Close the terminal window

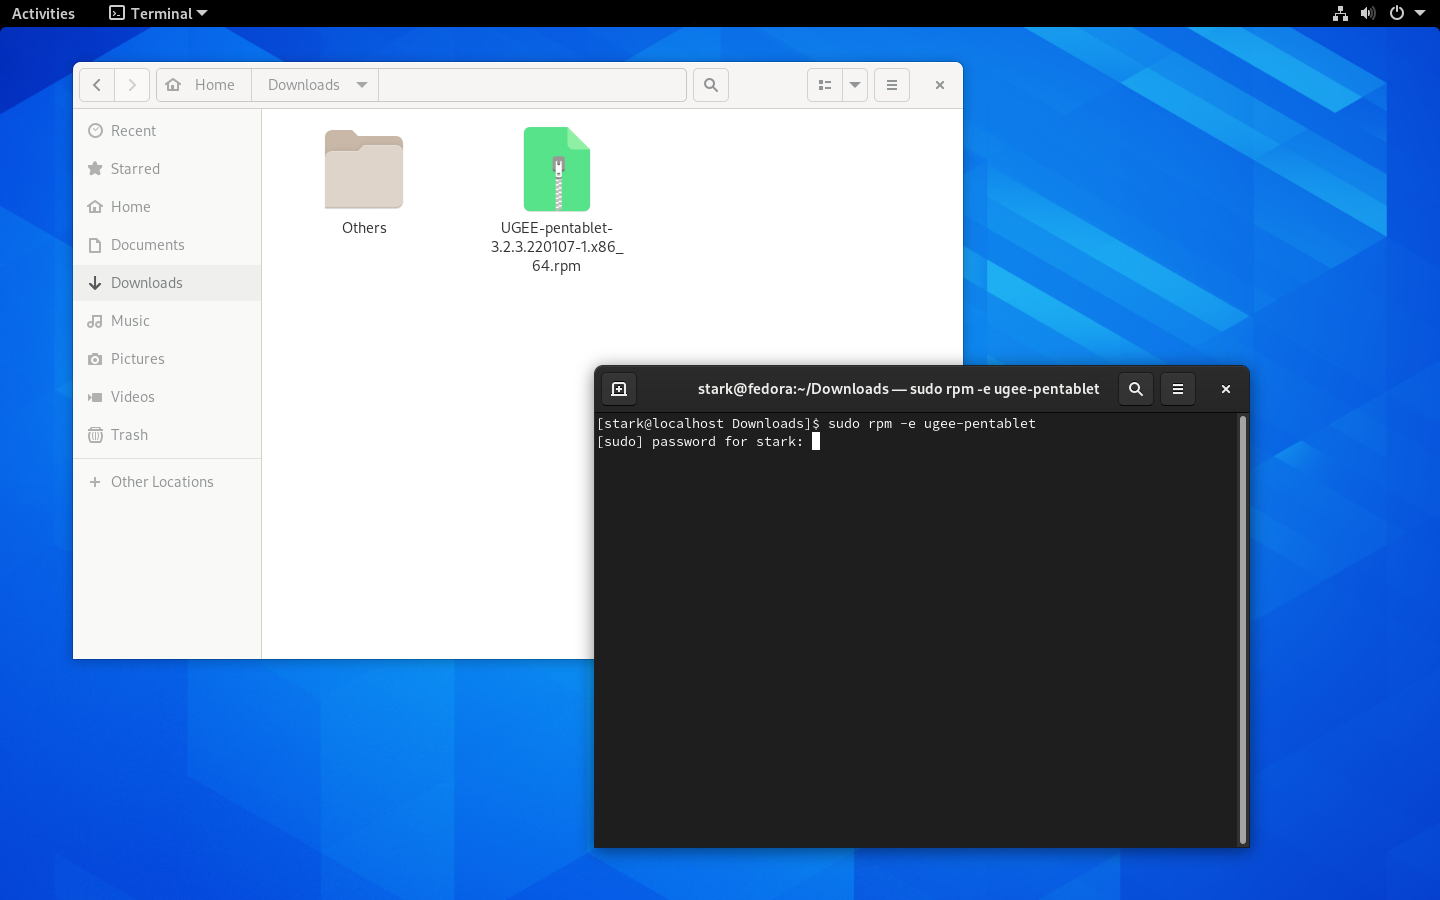tap(1226, 389)
